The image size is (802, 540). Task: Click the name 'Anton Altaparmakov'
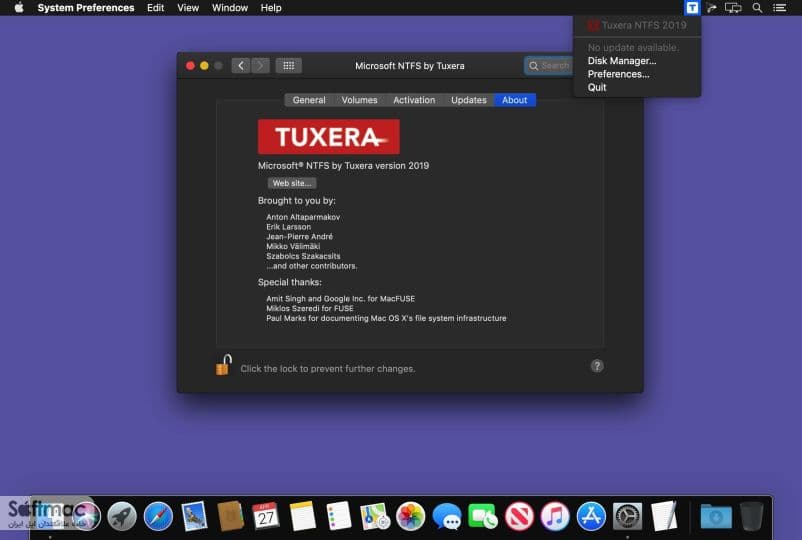[x=303, y=217]
